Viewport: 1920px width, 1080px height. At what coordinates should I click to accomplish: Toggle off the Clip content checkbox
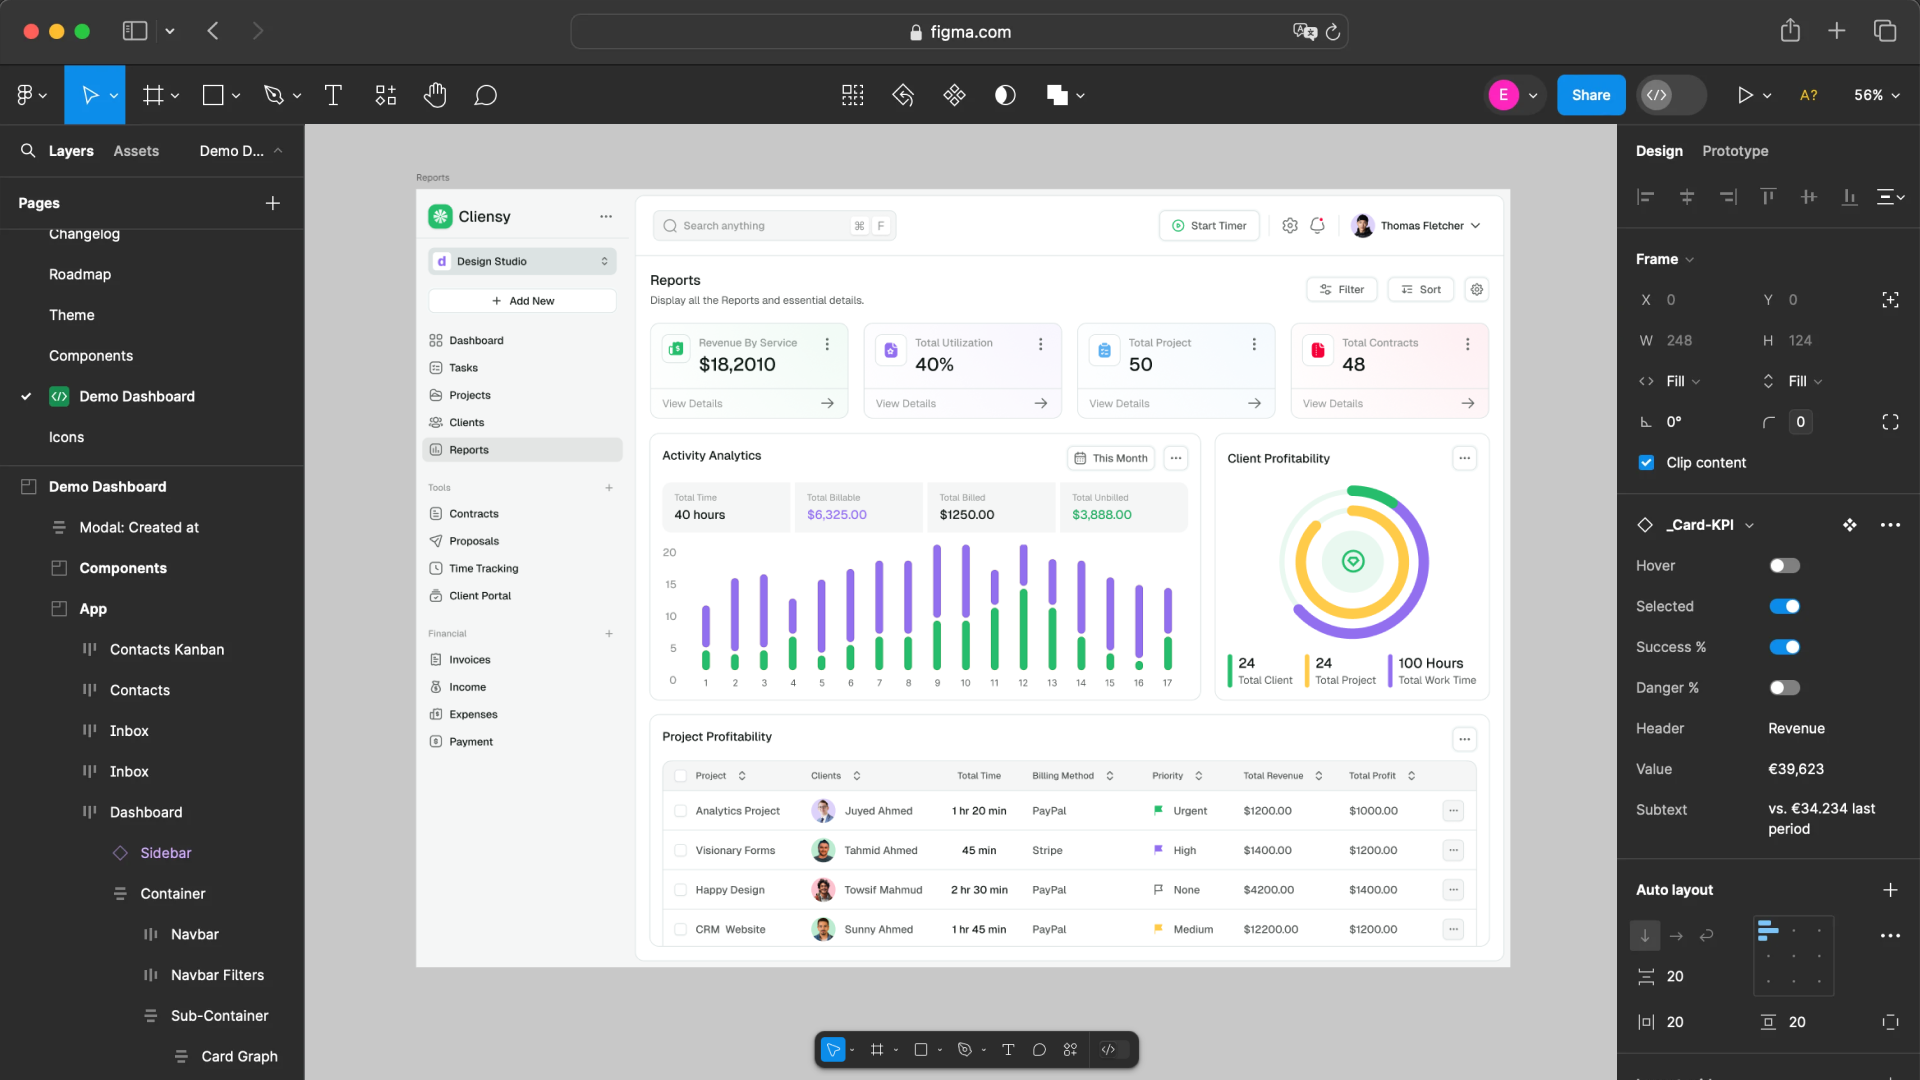1645,462
